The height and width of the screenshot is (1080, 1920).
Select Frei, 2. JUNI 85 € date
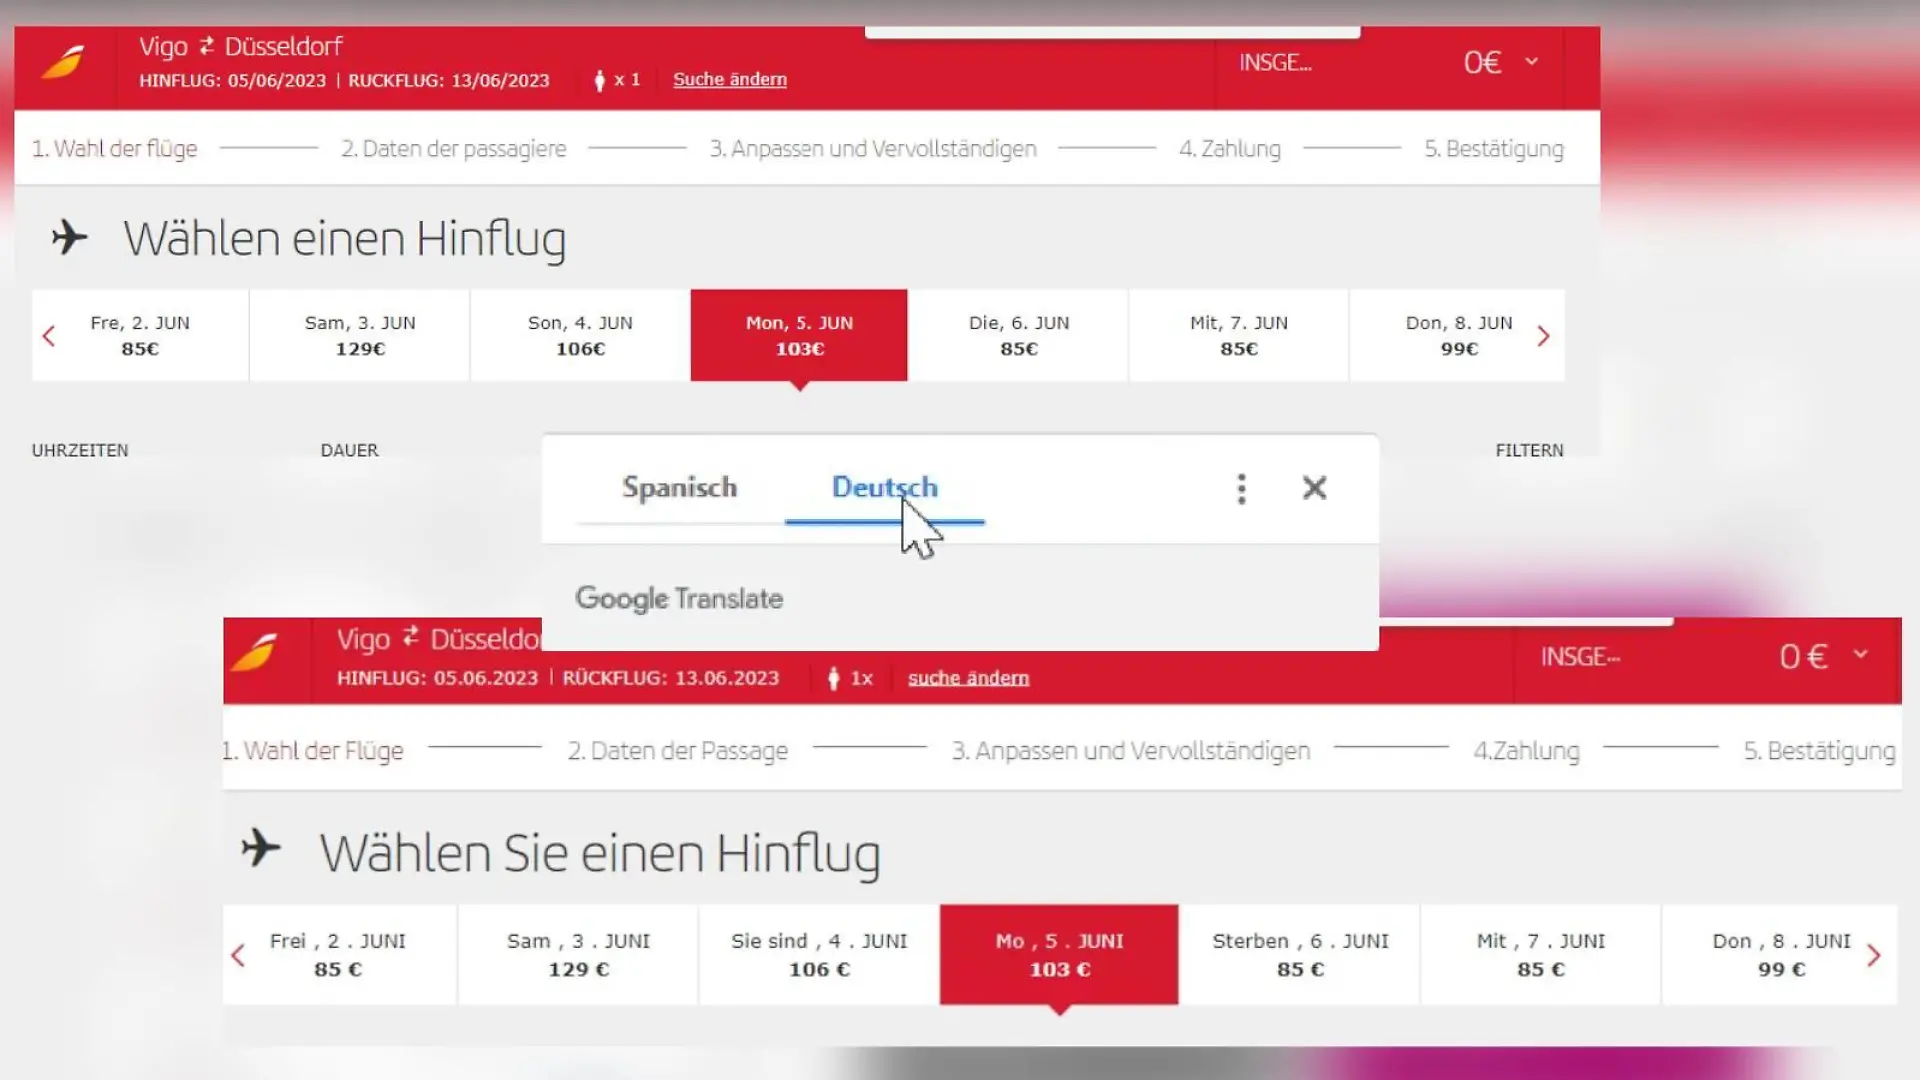(338, 955)
